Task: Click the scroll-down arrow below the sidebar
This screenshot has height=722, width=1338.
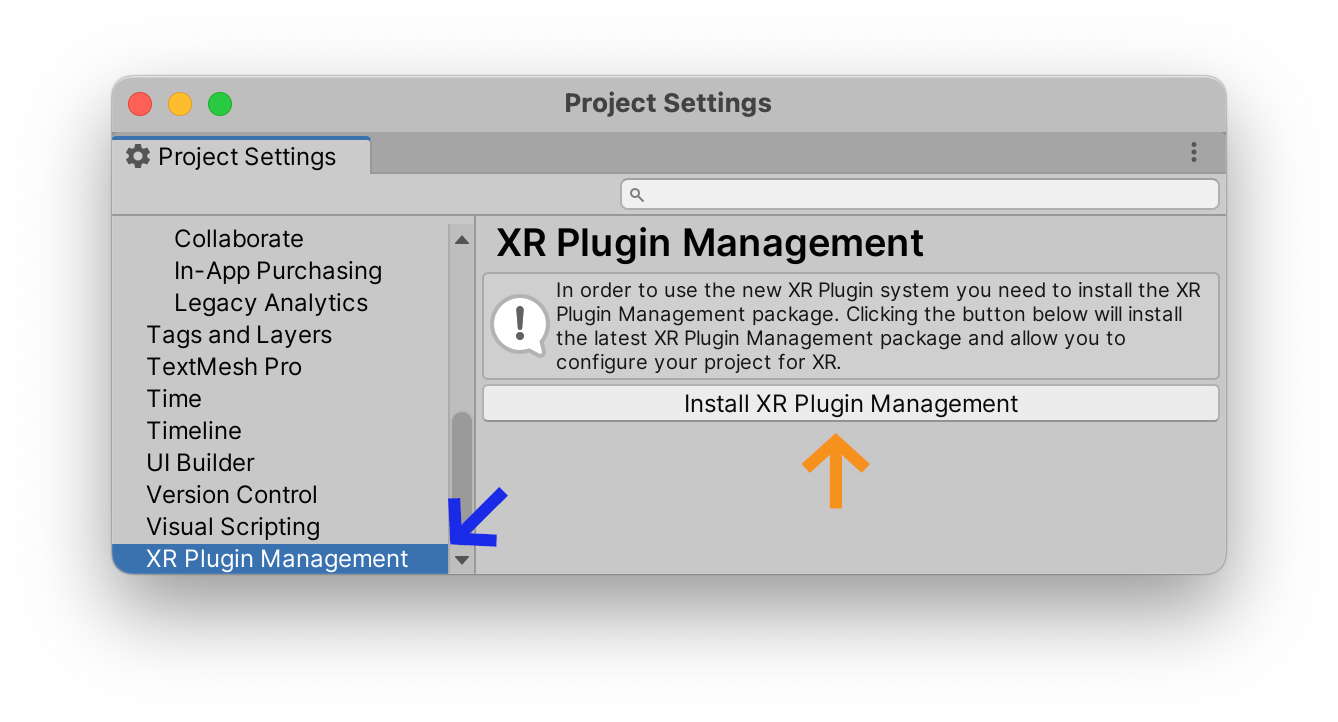Action: [x=461, y=560]
